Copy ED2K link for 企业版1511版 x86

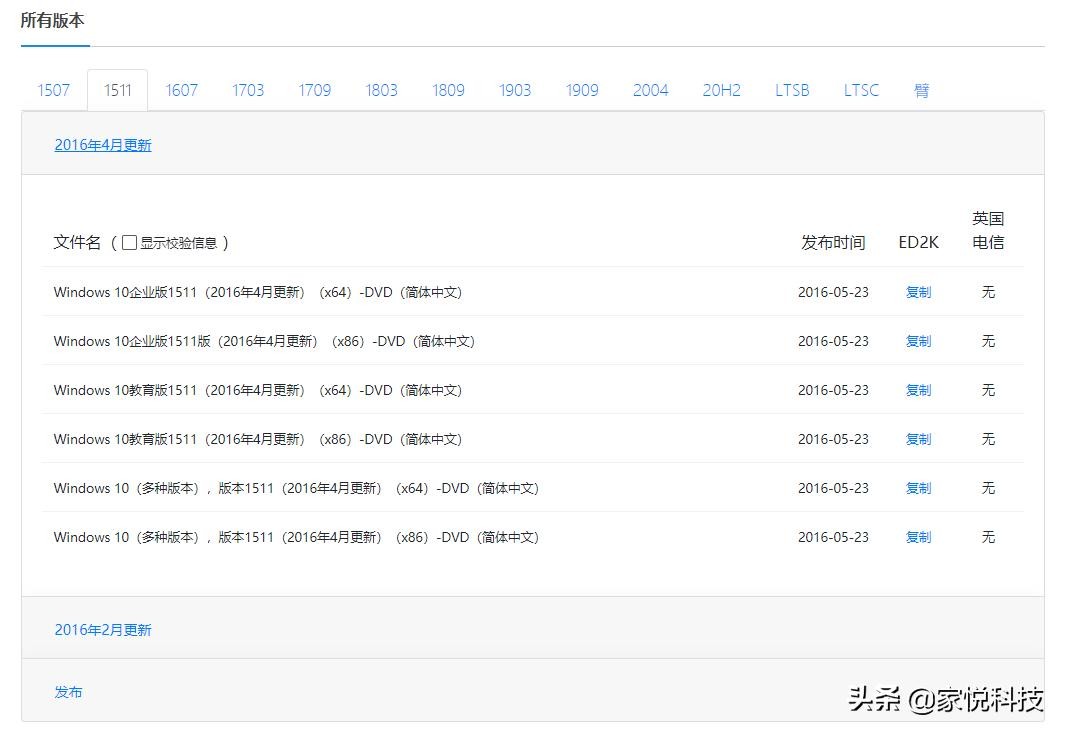[918, 341]
